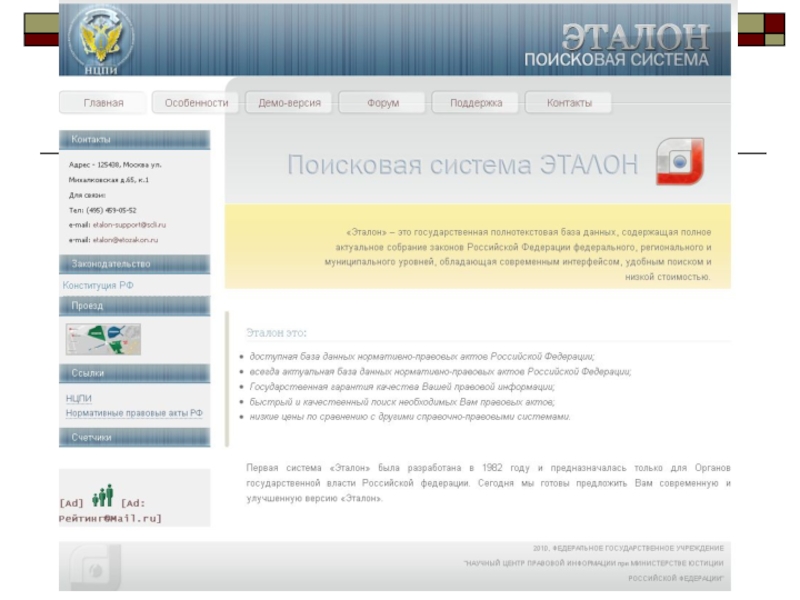This screenshot has width=800, height=600.
Task: Click the Контакты sidebar header
Action: tap(135, 140)
